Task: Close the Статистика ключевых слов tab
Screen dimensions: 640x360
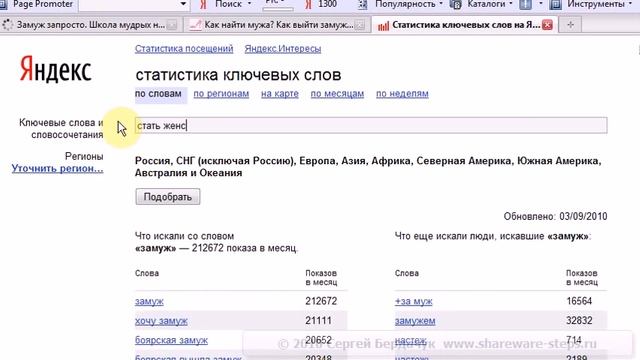Action: tap(548, 25)
